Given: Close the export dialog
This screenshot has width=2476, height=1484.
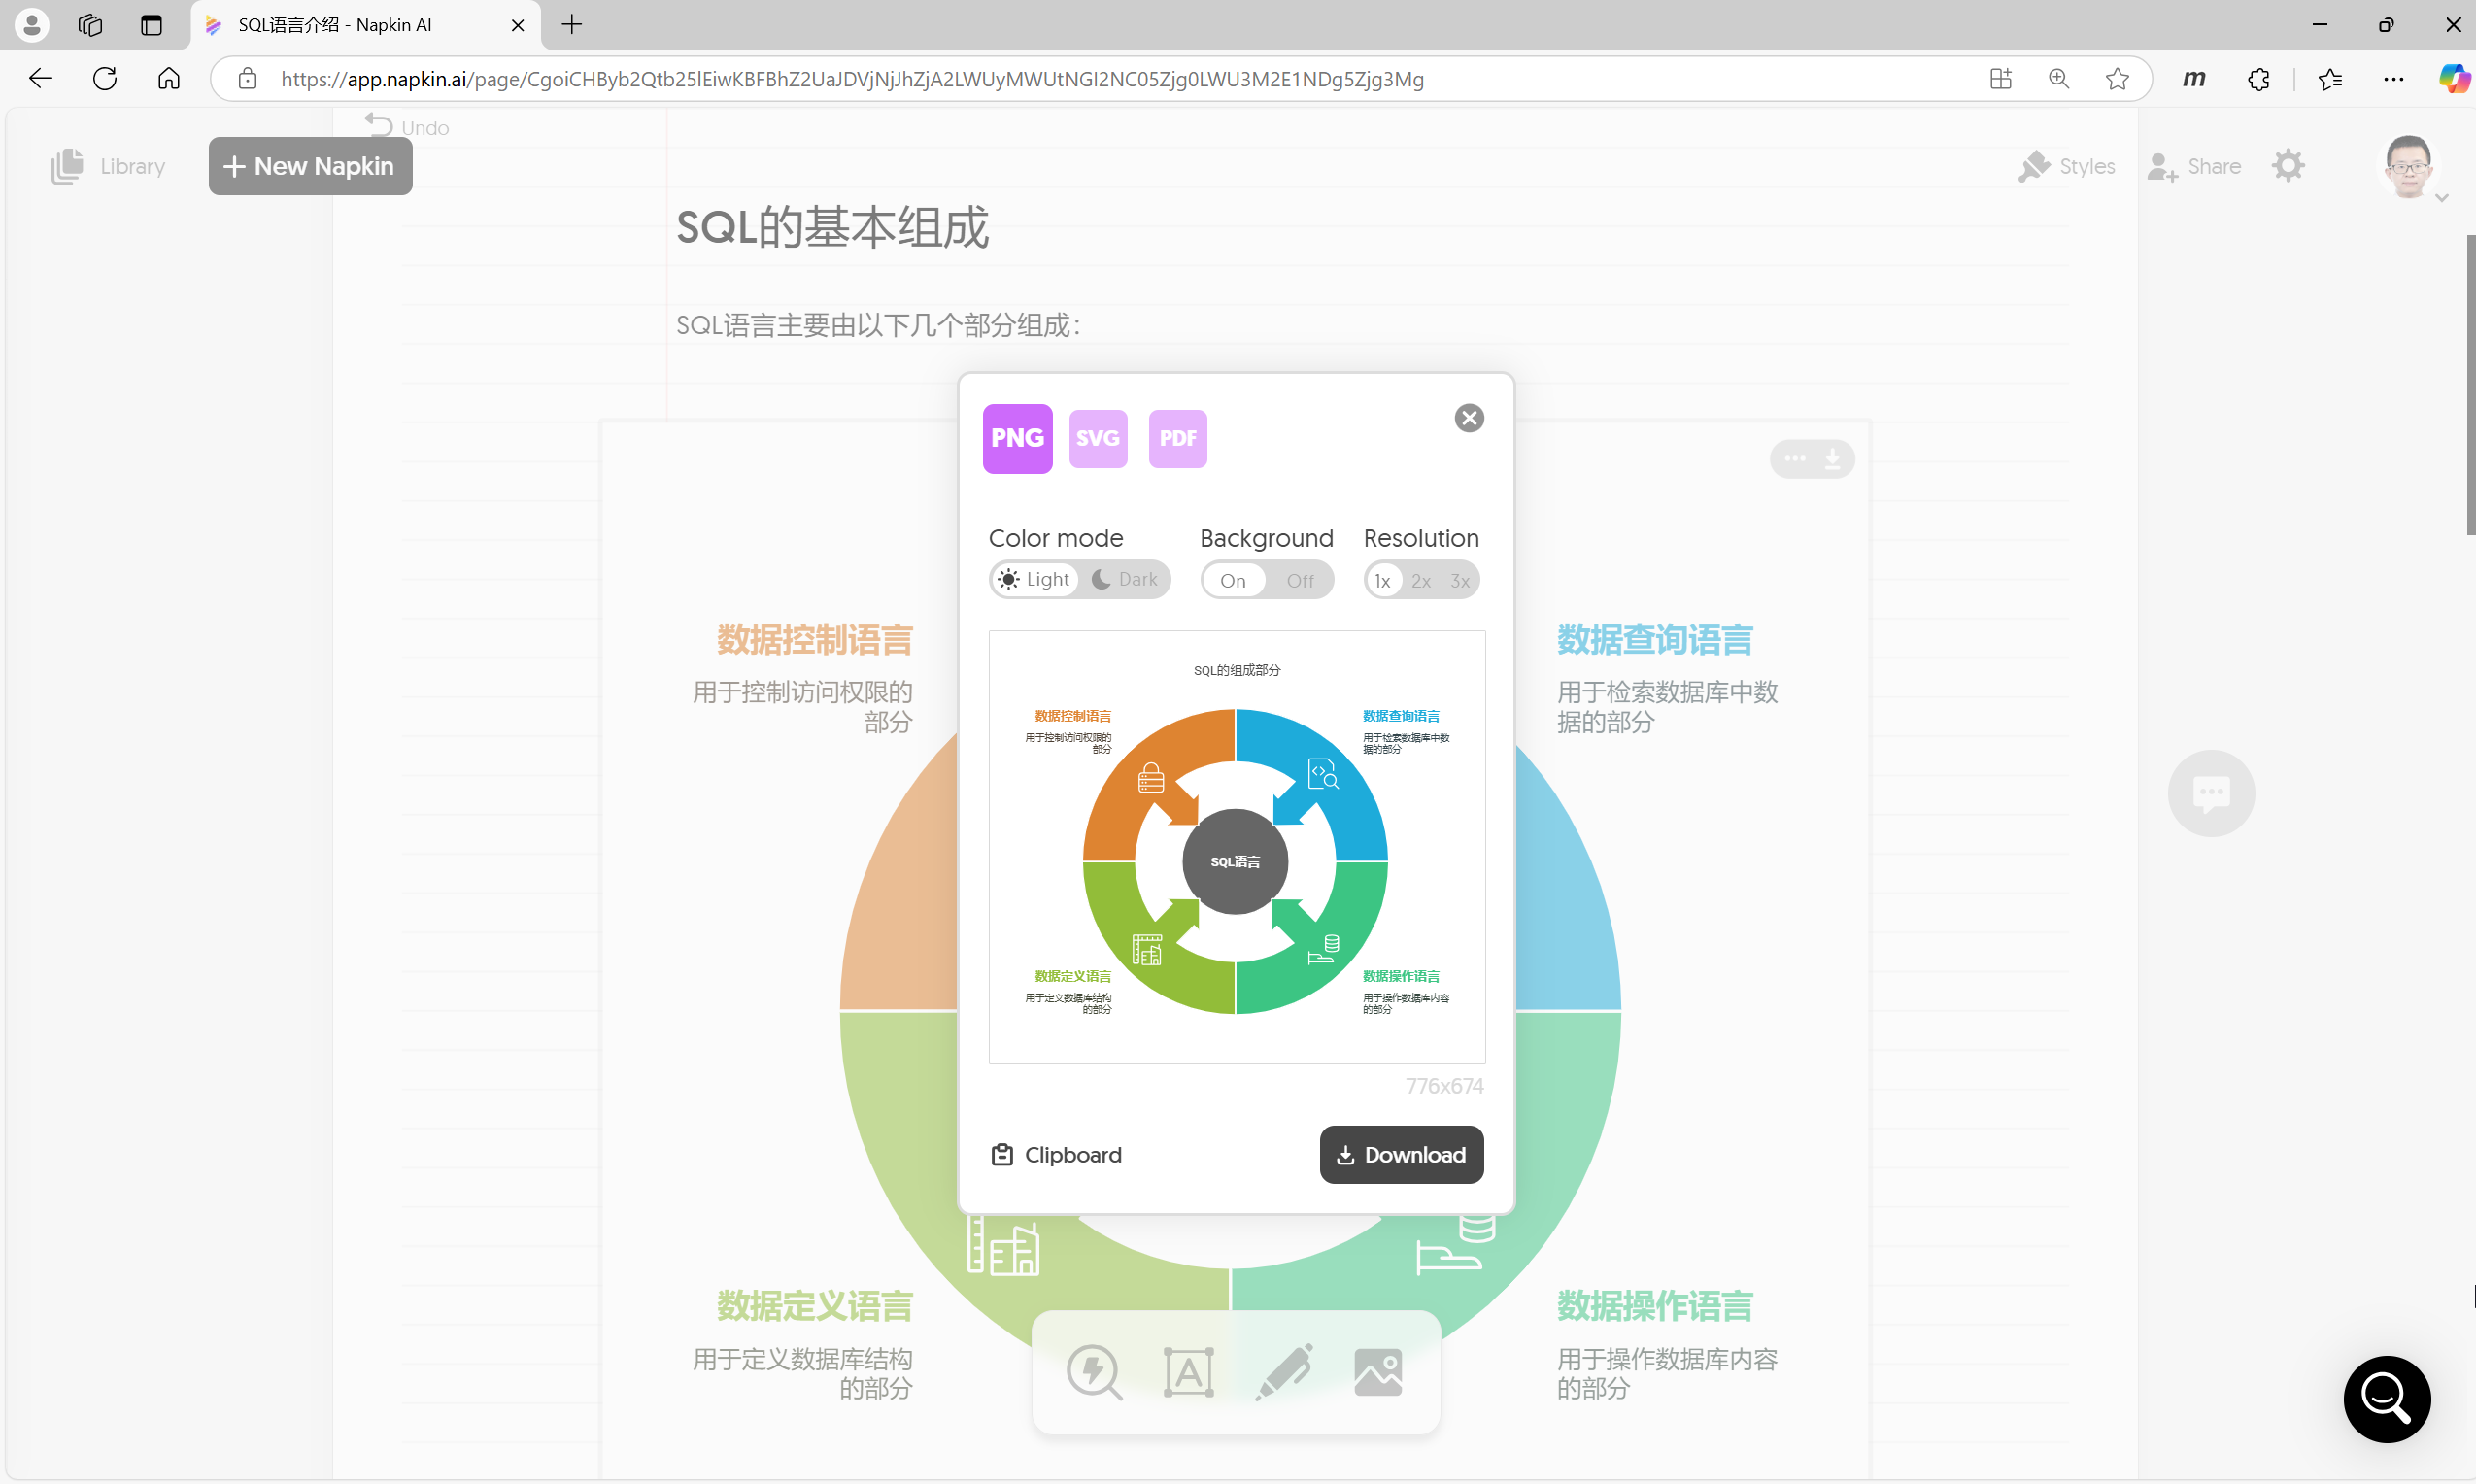Looking at the screenshot, I should coord(1468,418).
